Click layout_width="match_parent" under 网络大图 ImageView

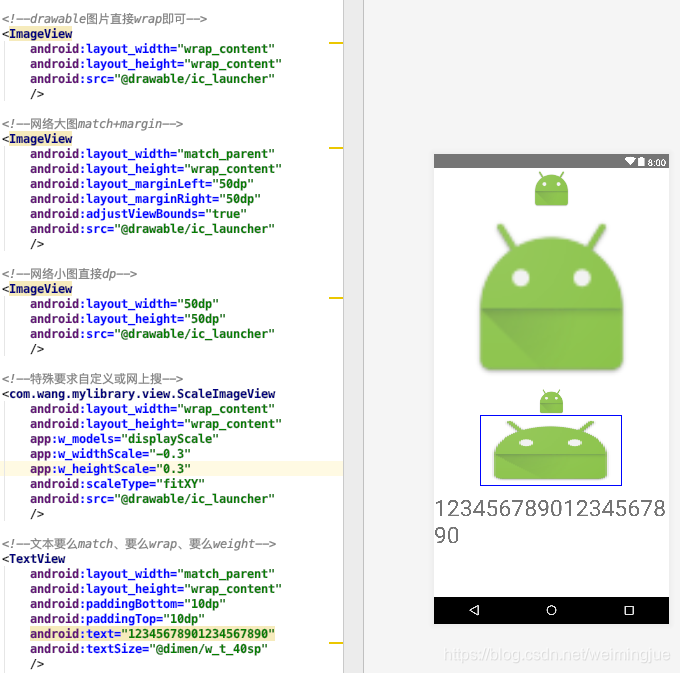pos(152,154)
